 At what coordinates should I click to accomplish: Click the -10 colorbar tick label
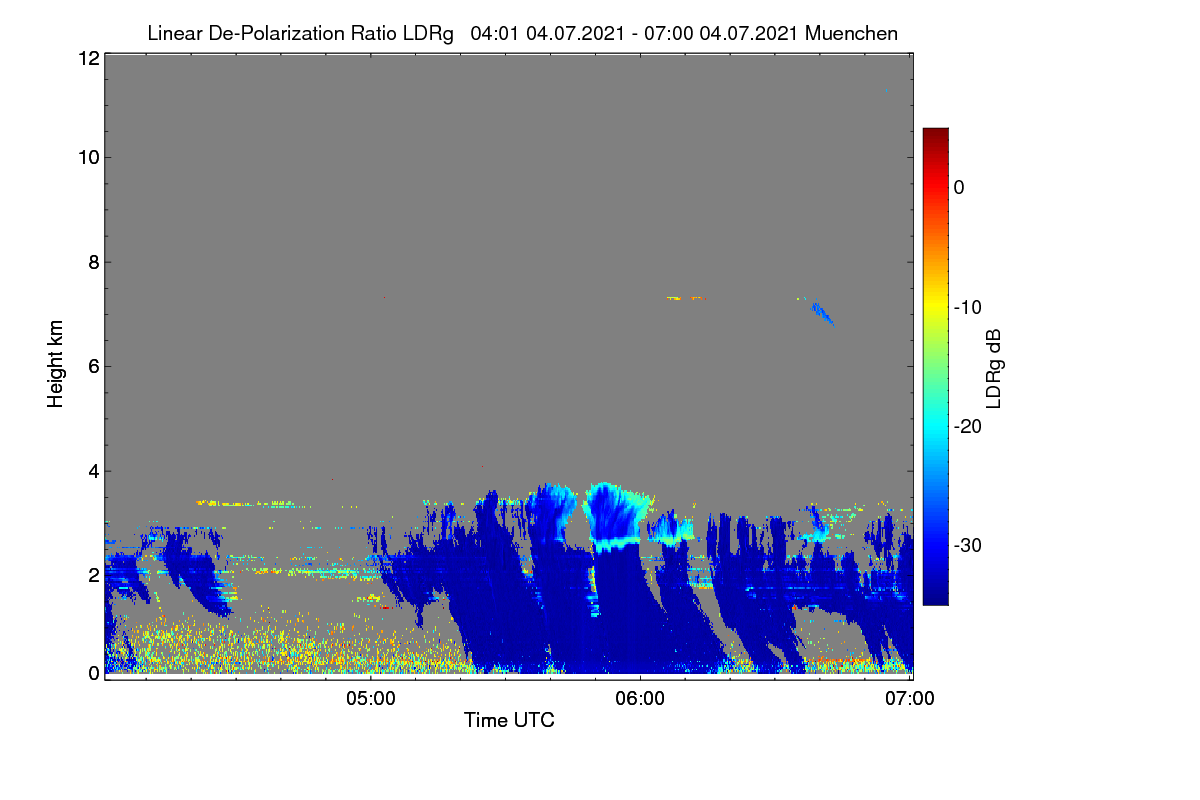(970, 307)
